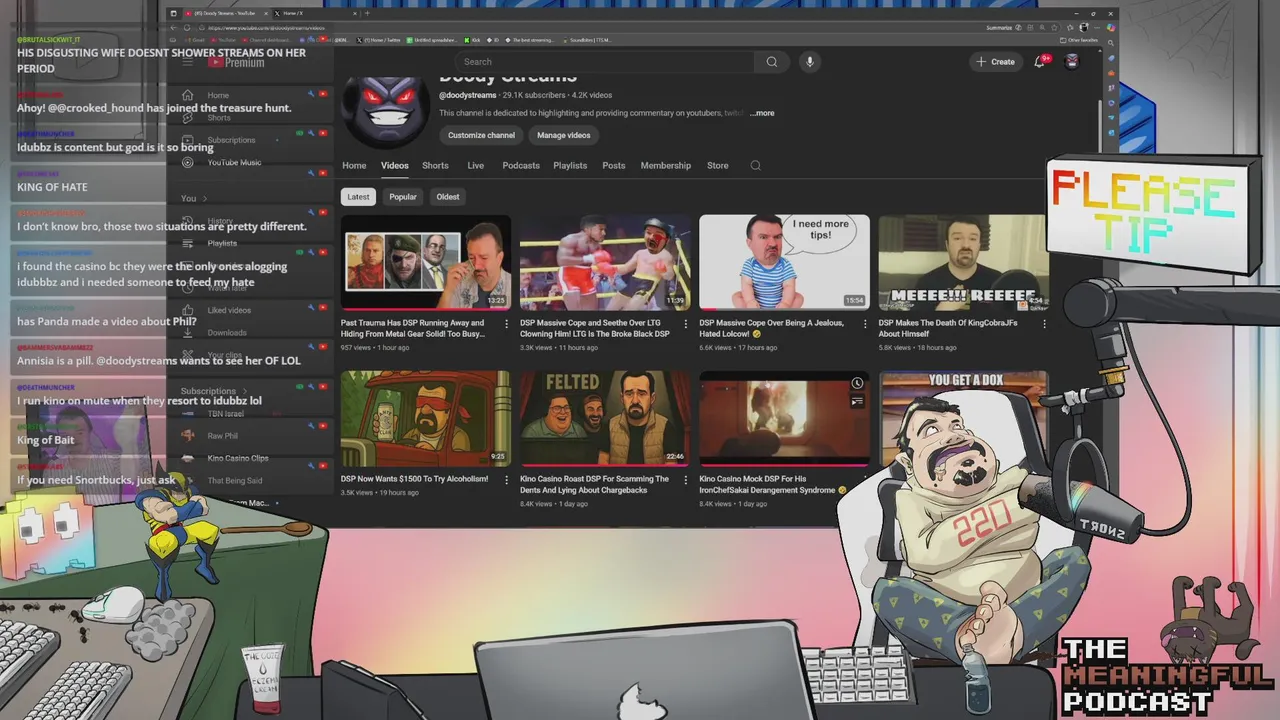This screenshot has height=720, width=1280.
Task: Expand the You section chevron
Action: click(204, 199)
